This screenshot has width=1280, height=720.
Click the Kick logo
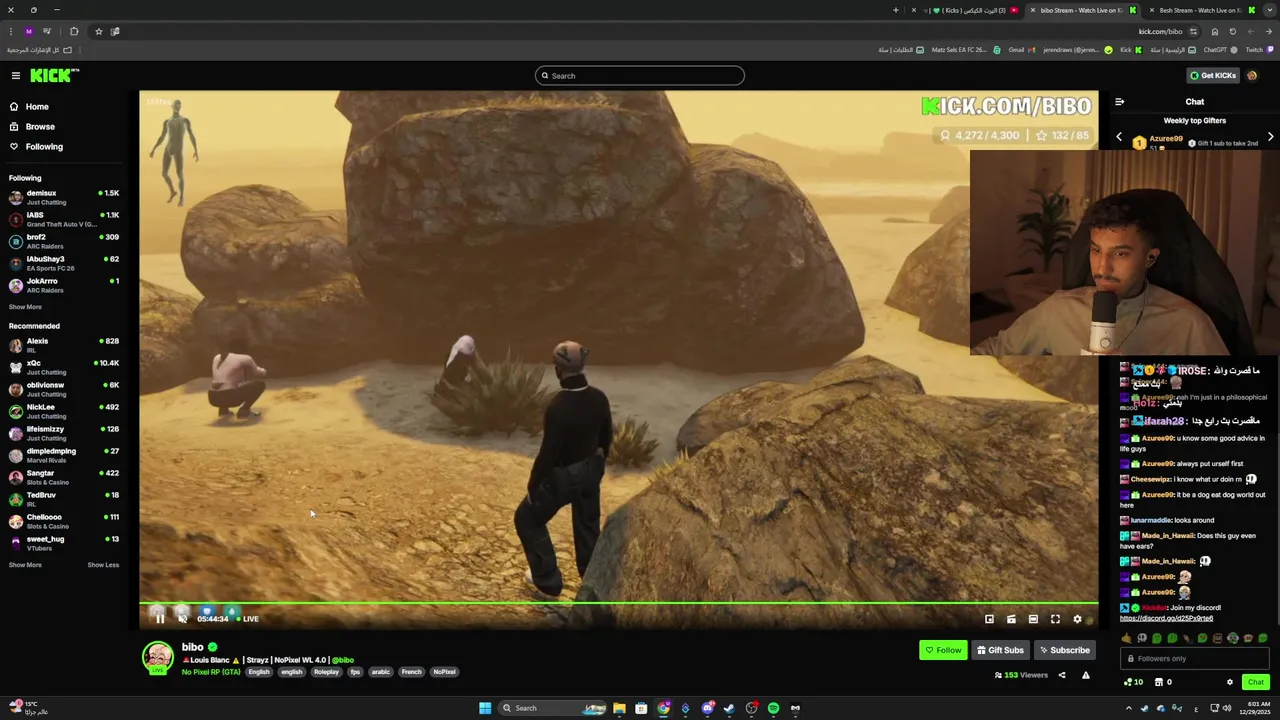54,75
